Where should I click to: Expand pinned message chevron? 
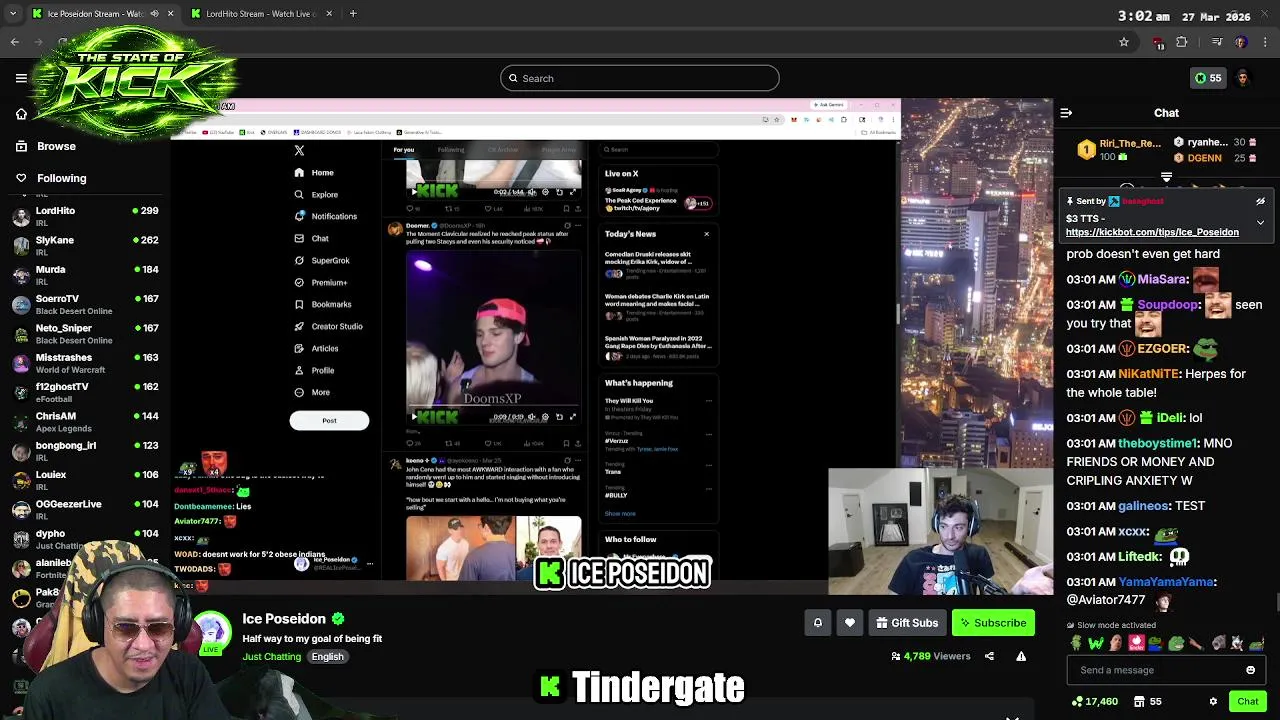pyautogui.click(x=1260, y=222)
